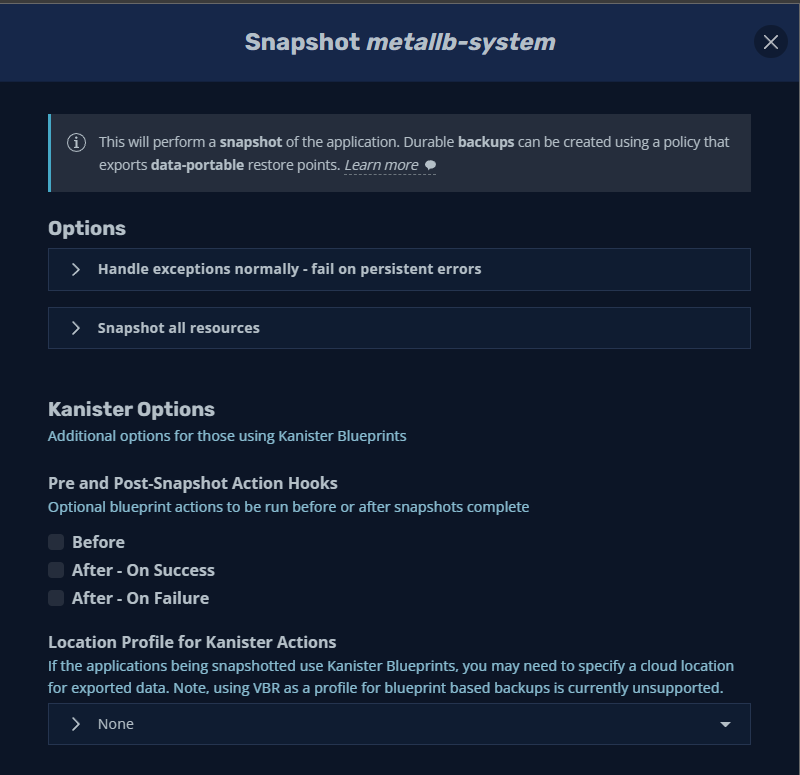
Task: Click the After - On Failure label
Action: click(x=140, y=598)
